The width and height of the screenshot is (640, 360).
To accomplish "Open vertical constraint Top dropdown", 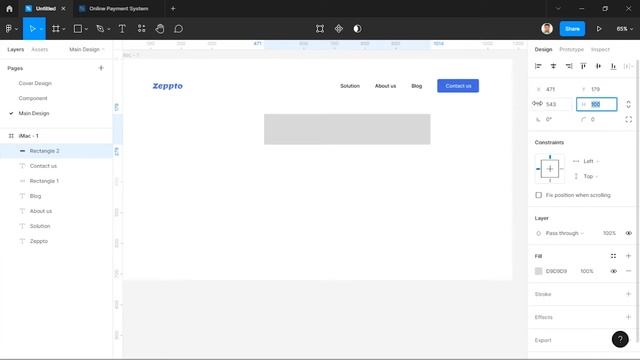I will tap(591, 176).
